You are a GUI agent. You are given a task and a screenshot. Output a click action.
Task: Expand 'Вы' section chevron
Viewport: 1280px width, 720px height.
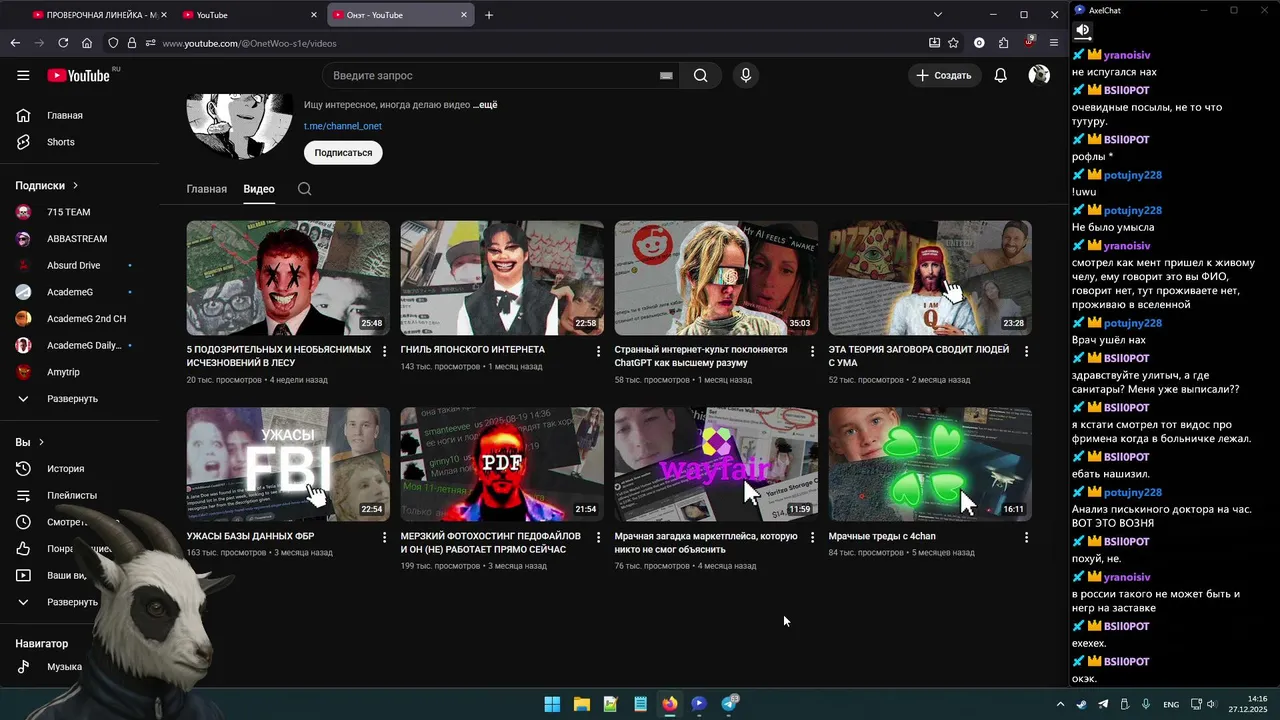[41, 442]
